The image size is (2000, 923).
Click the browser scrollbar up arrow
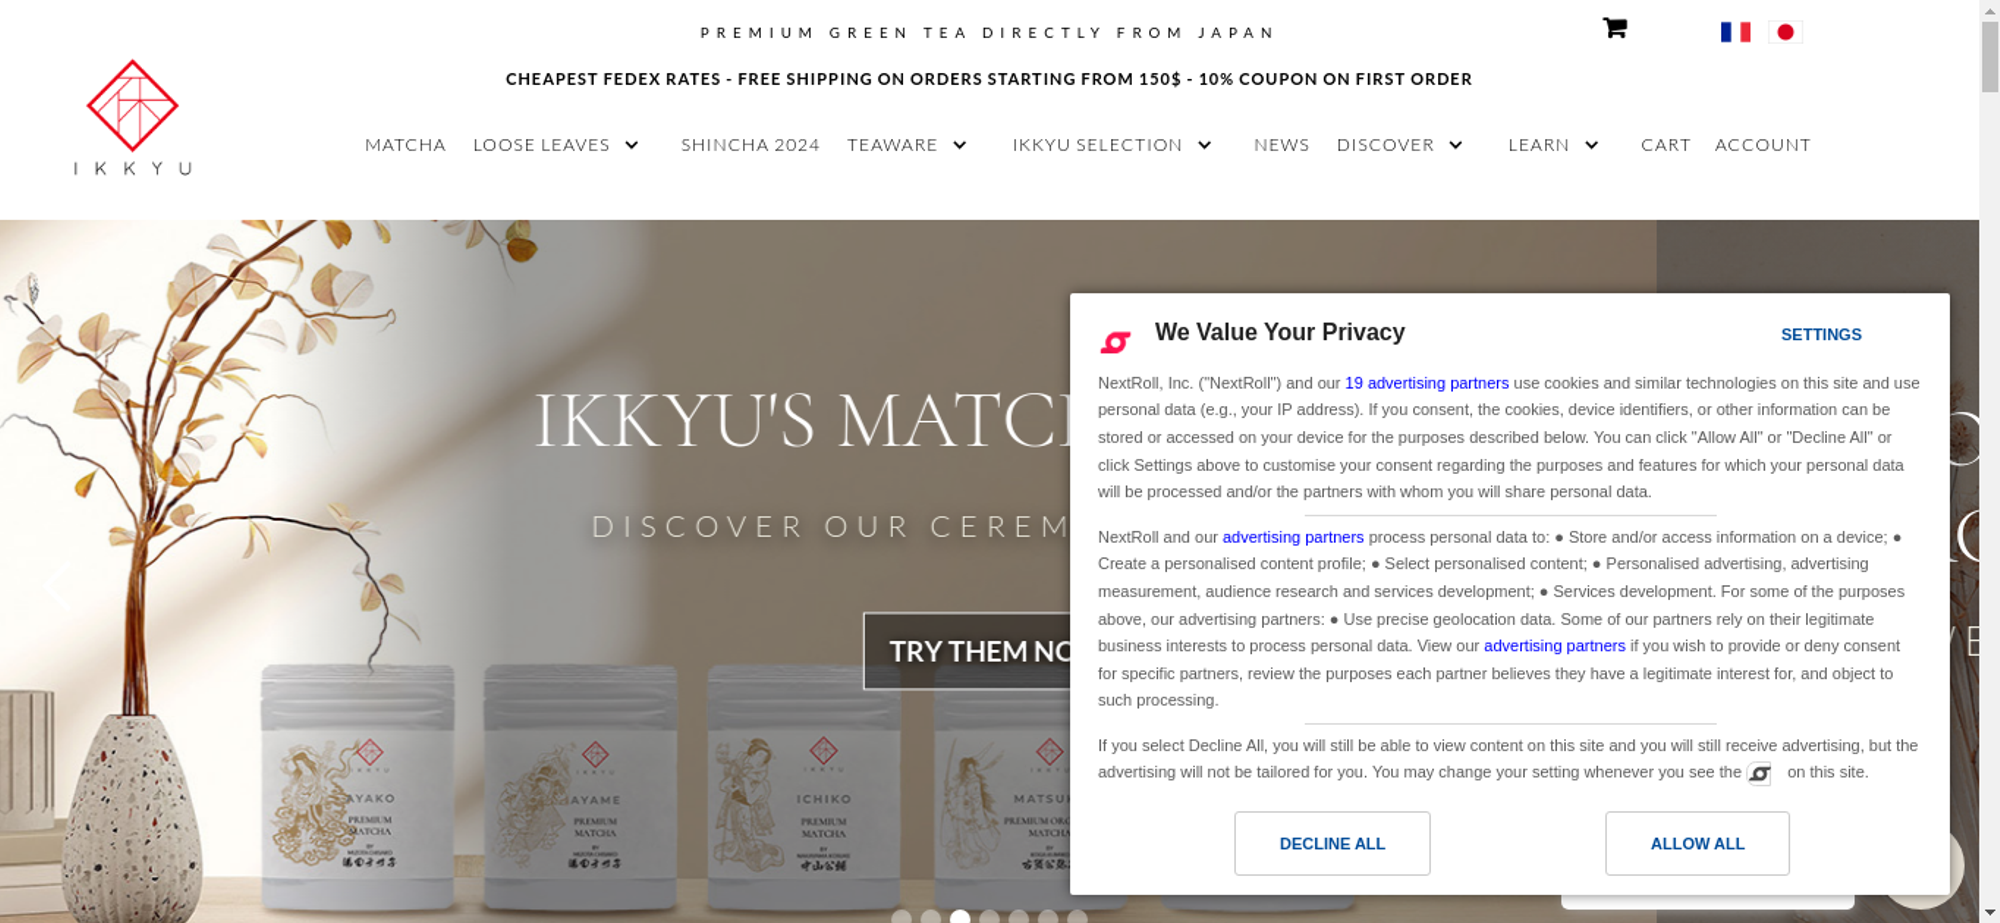[x=1989, y=9]
